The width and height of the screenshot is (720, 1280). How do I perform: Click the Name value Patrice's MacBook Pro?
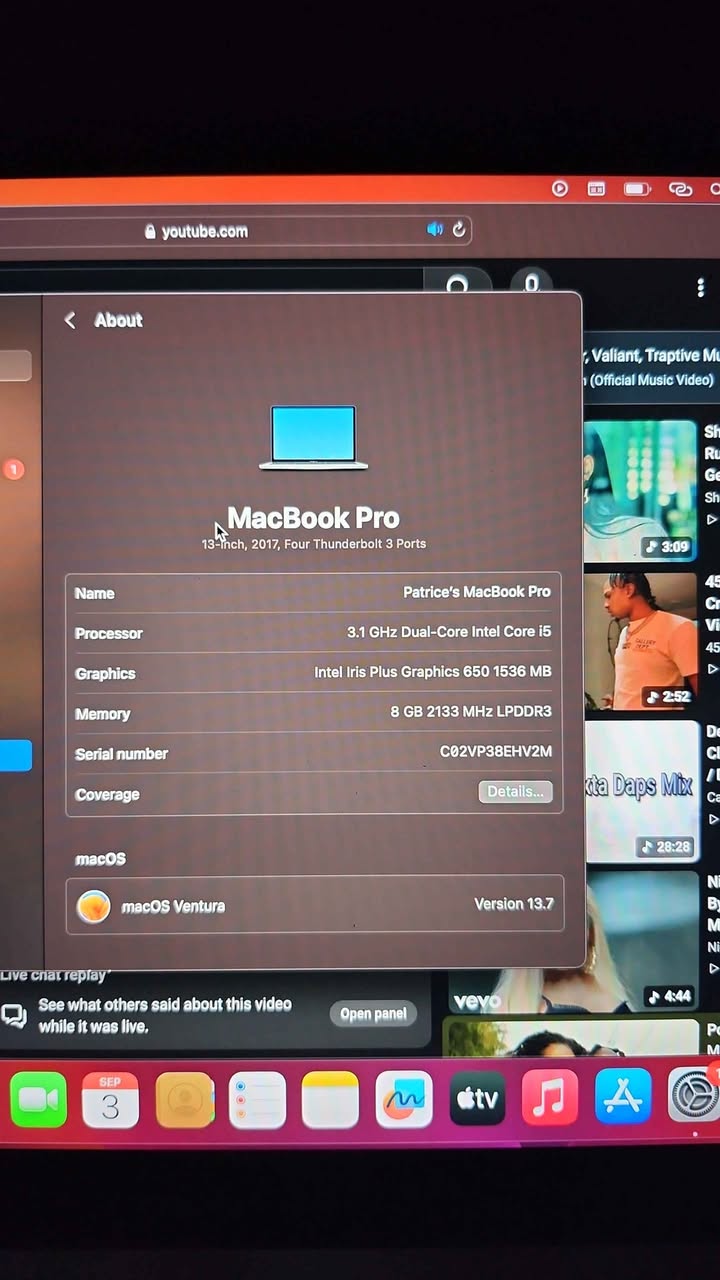click(477, 592)
